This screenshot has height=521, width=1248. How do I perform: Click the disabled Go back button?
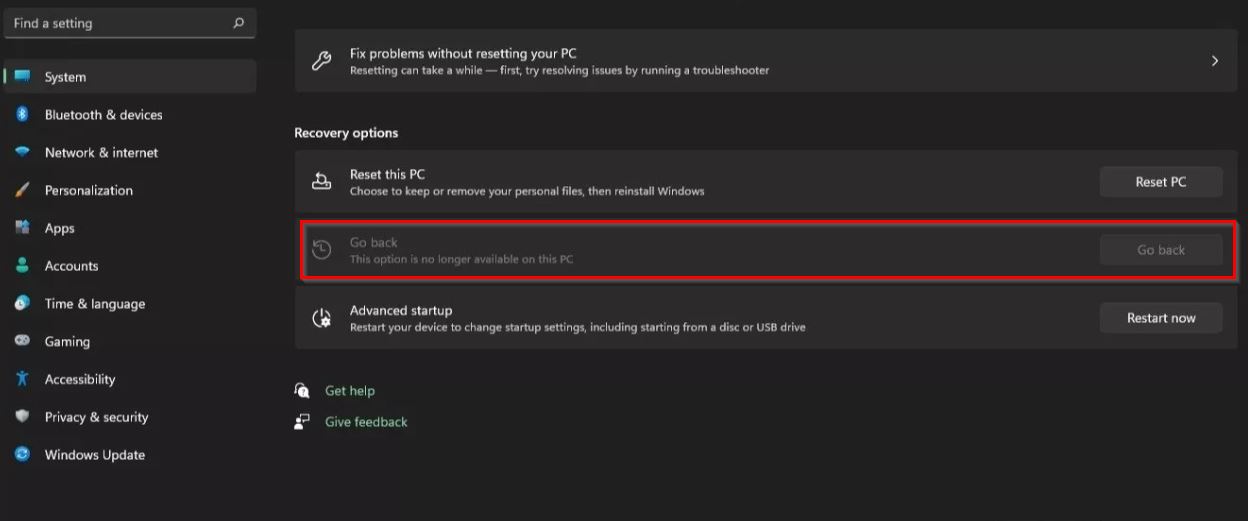pyautogui.click(x=1161, y=250)
